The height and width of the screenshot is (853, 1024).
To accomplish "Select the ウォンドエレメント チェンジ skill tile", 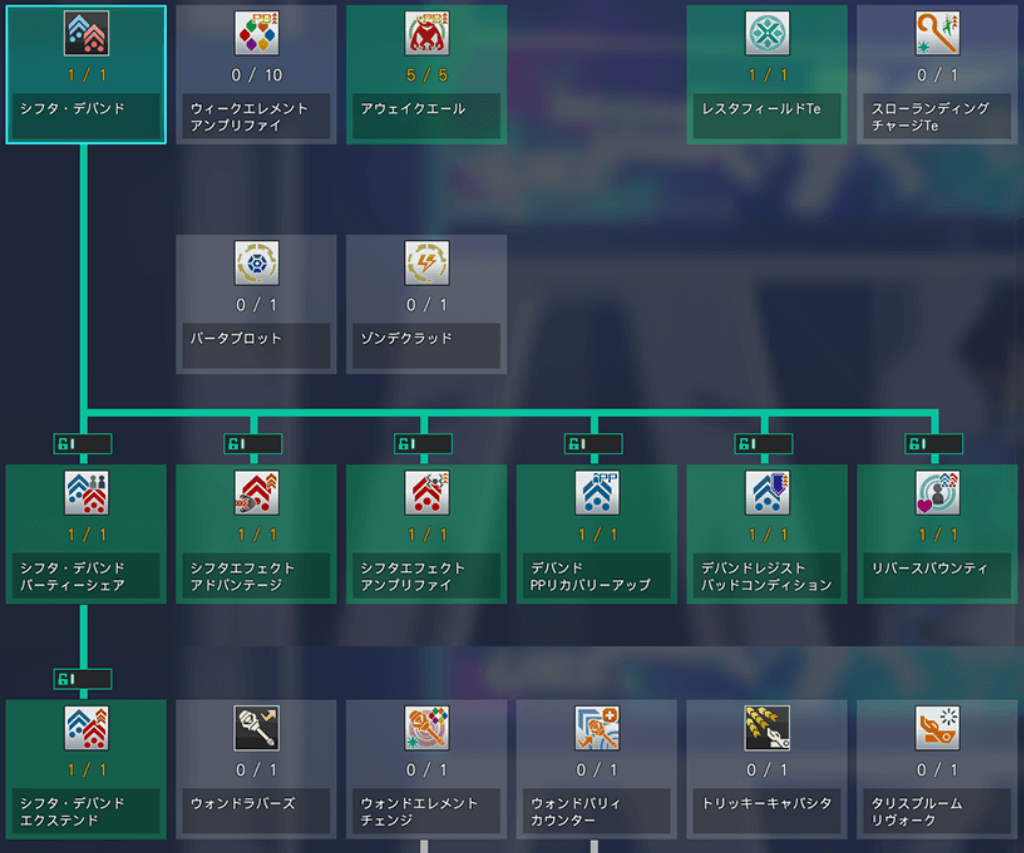I will pos(426,768).
